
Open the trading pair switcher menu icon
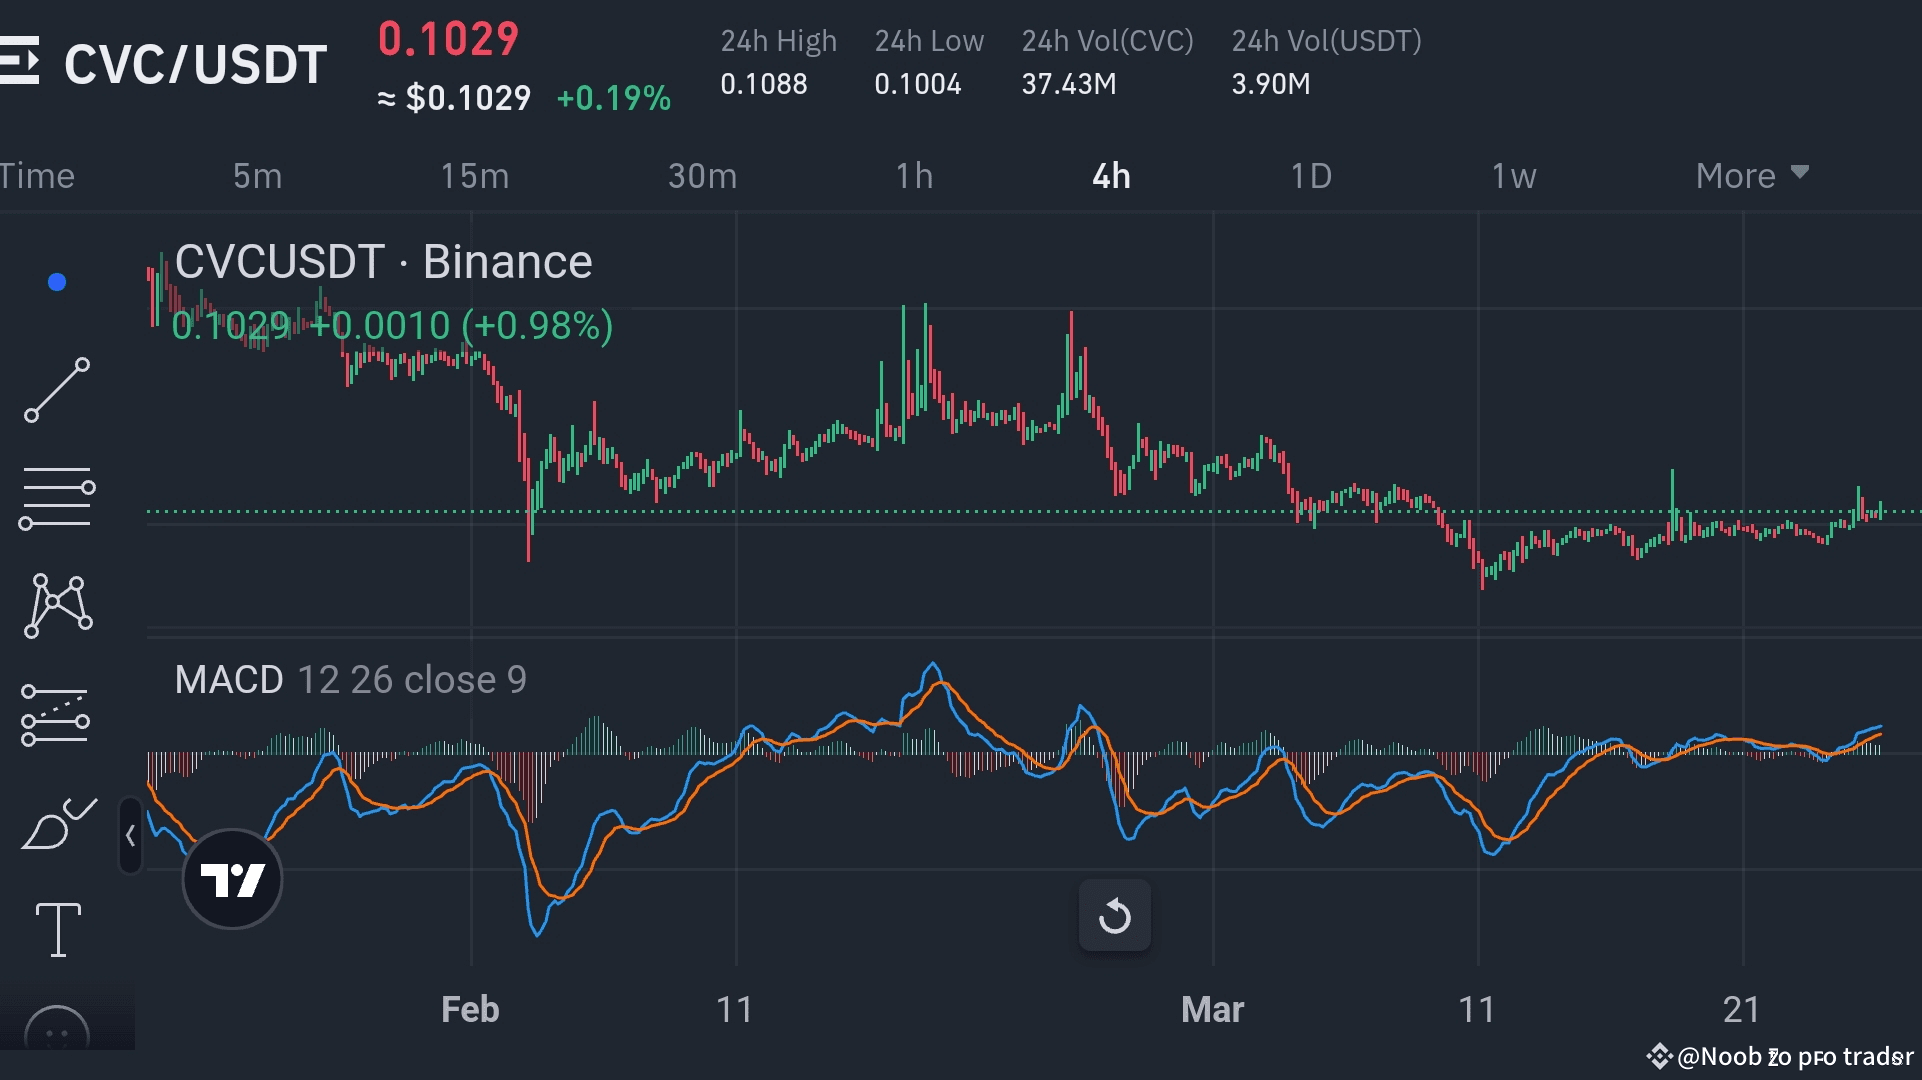20,62
